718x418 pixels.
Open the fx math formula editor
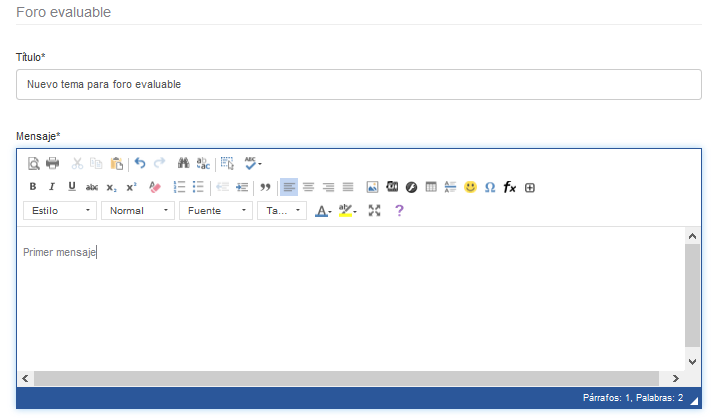point(510,187)
